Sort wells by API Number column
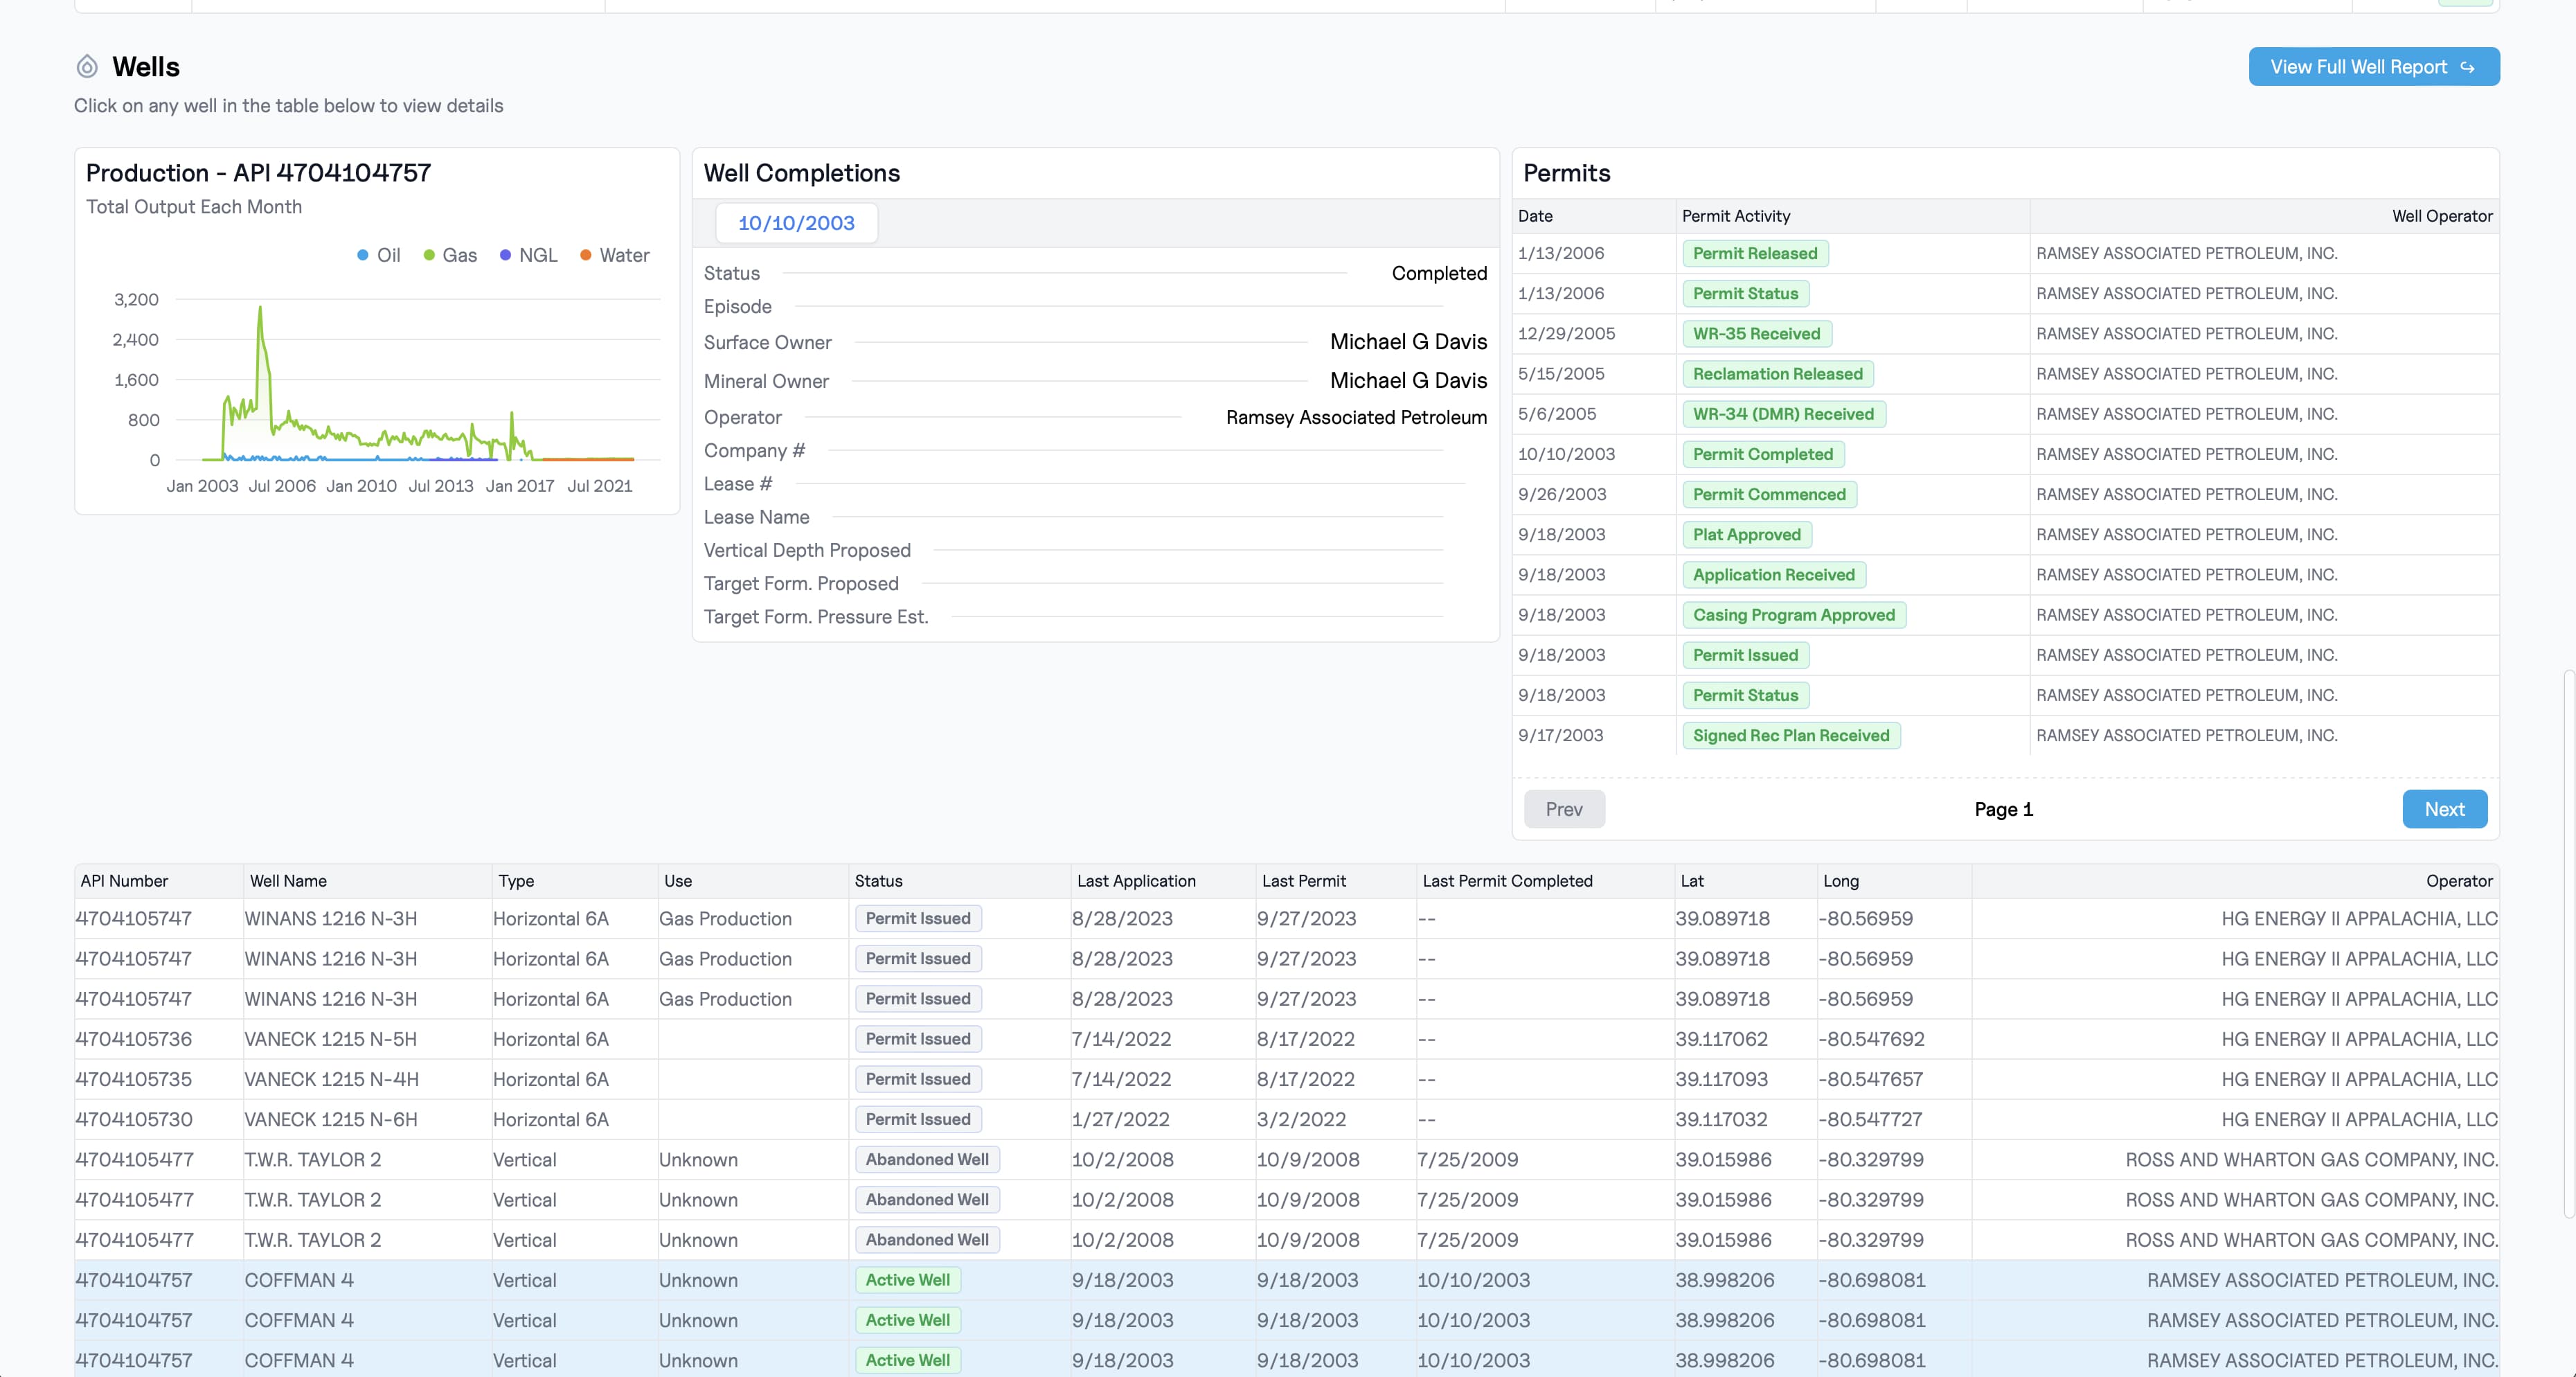This screenshot has width=2576, height=1377. point(124,881)
